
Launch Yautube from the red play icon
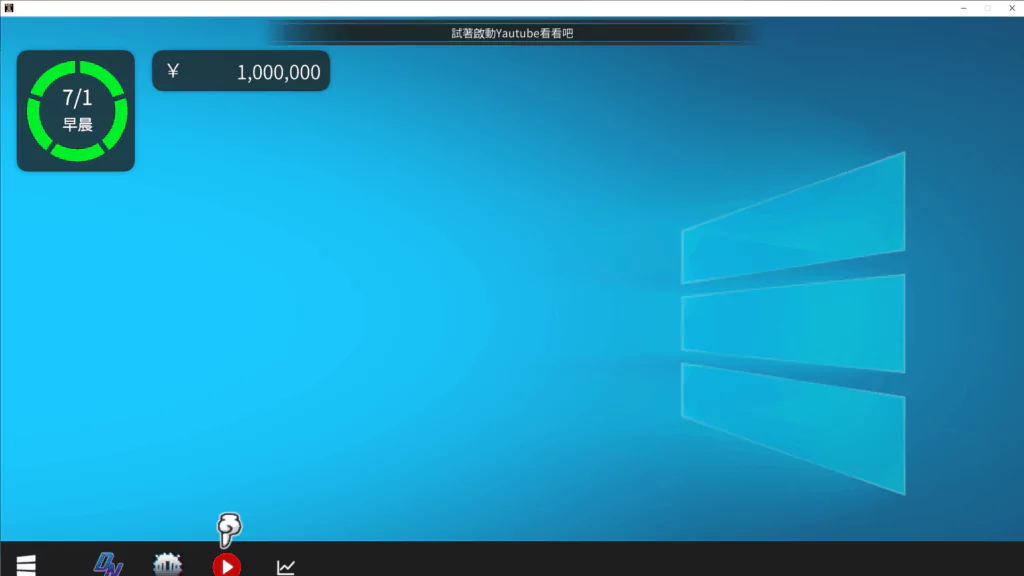226,565
